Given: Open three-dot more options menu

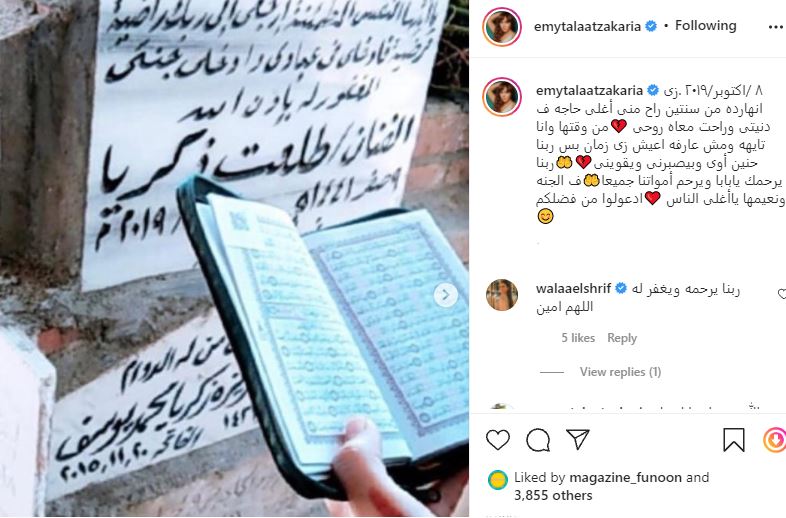Looking at the screenshot, I should point(775,27).
